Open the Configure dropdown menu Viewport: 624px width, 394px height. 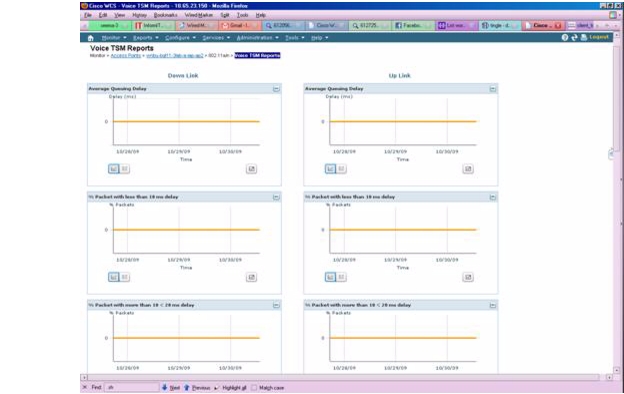point(180,38)
